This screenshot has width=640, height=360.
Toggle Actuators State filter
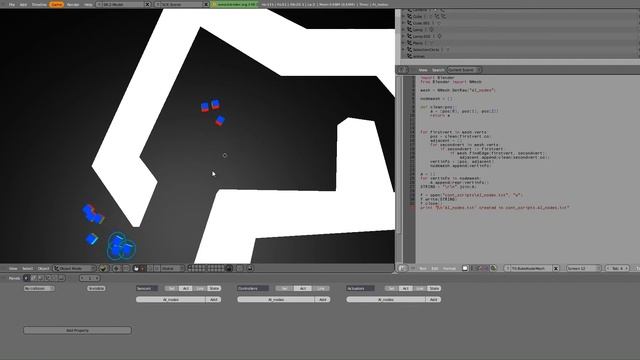434,289
